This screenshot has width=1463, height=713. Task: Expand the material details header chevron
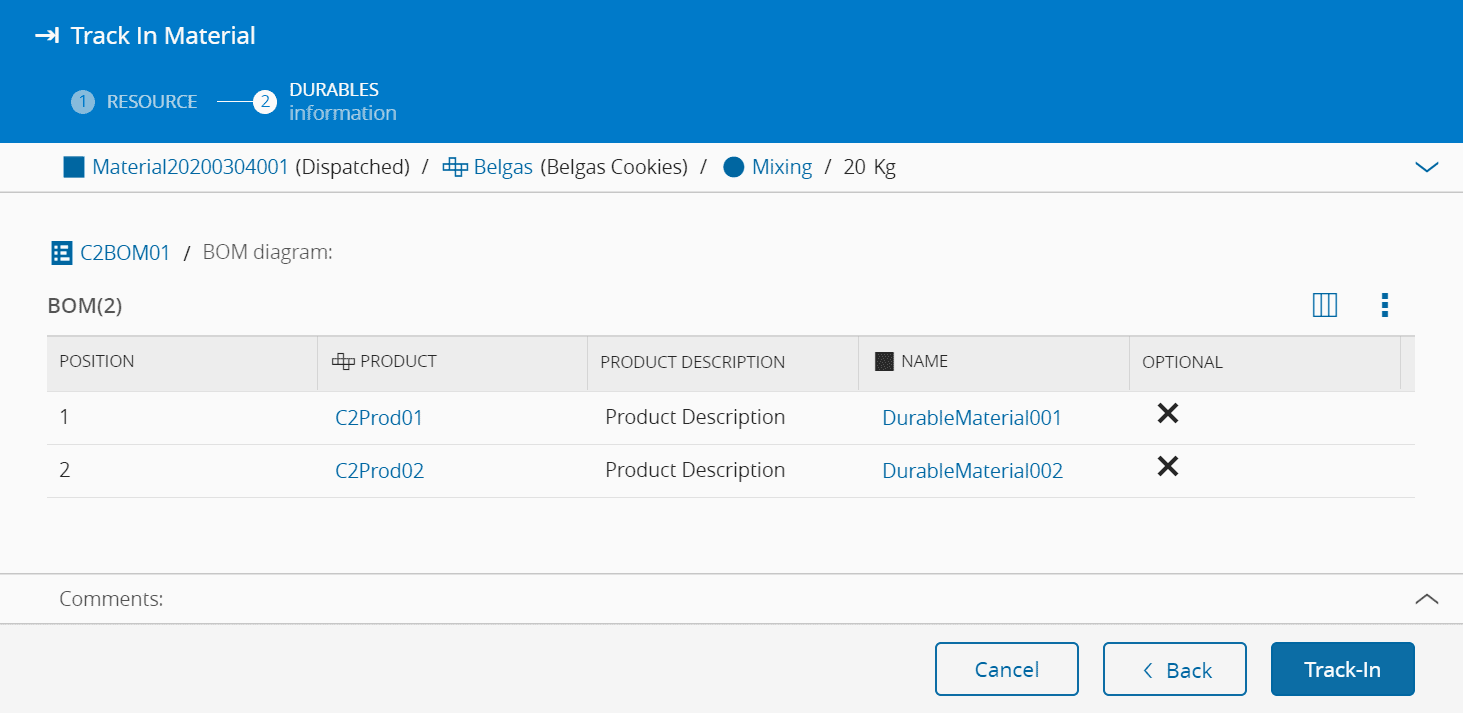coord(1426,167)
